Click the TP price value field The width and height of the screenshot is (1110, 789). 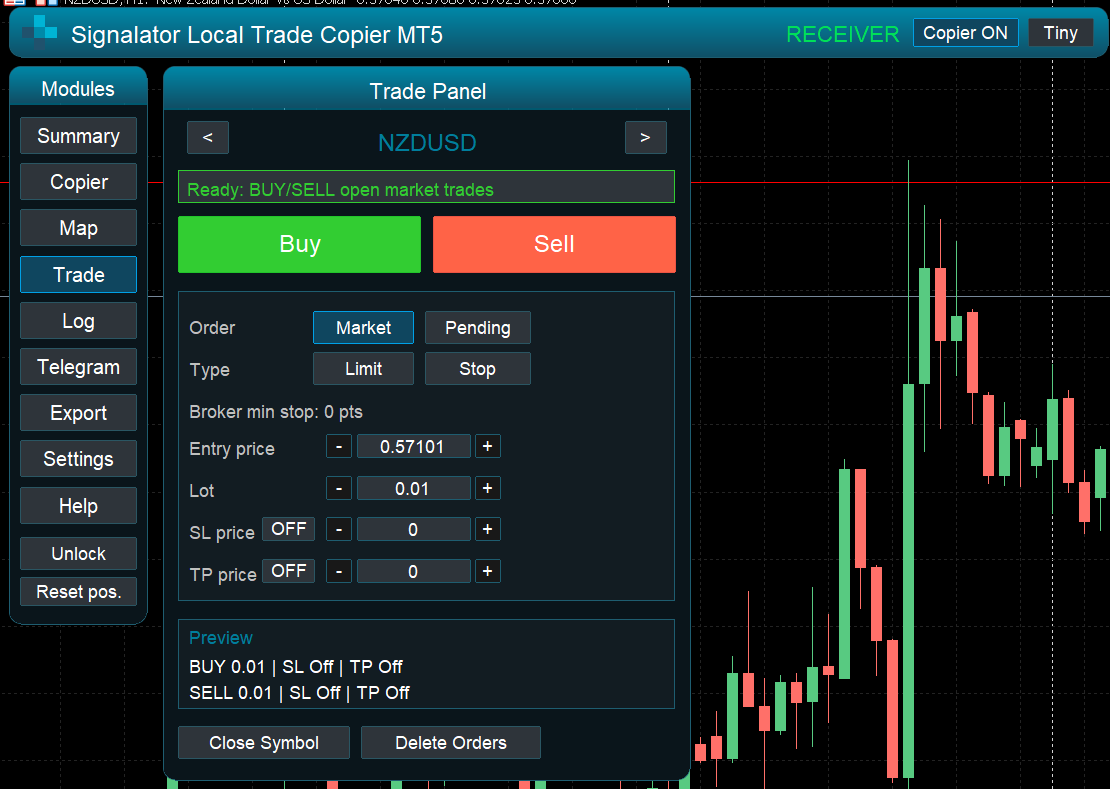click(413, 571)
